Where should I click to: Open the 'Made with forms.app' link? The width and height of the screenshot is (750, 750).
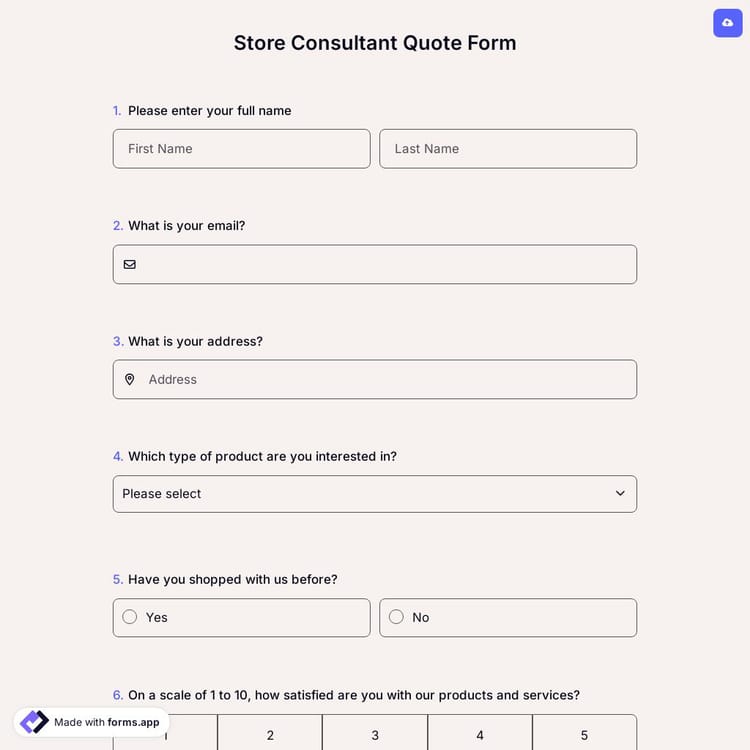(x=106, y=722)
